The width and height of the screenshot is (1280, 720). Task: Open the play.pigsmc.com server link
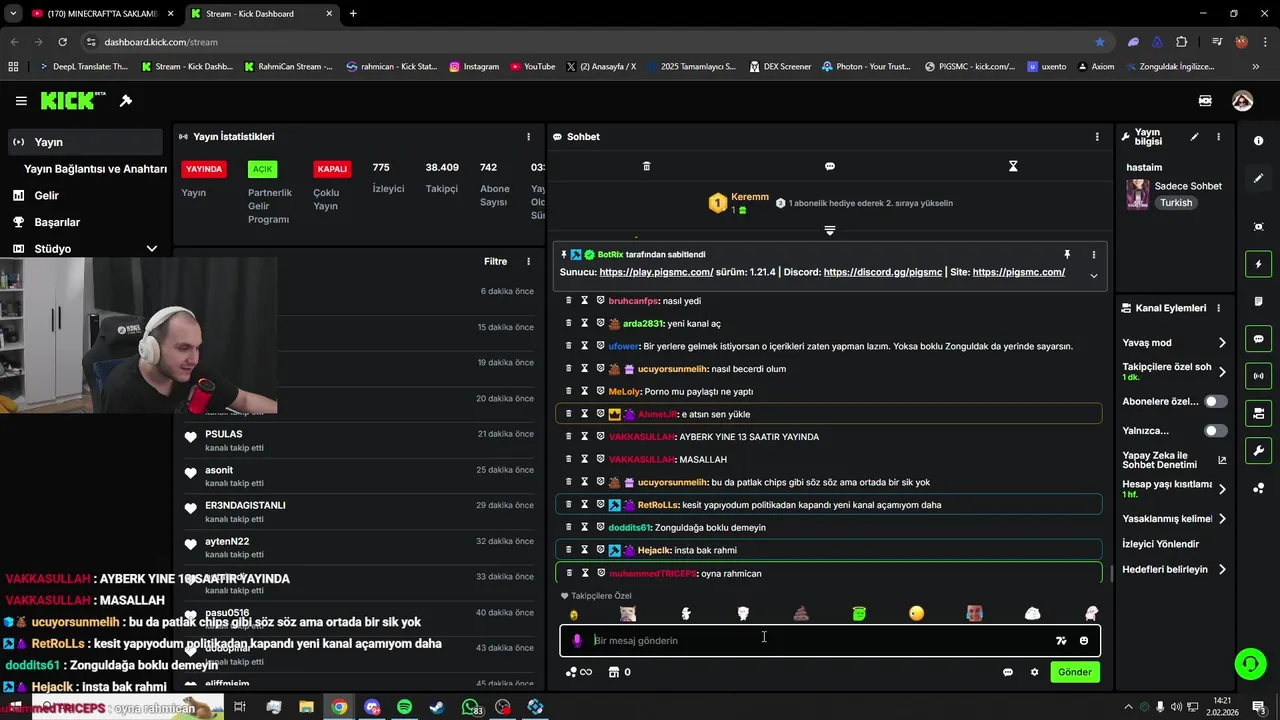656,272
